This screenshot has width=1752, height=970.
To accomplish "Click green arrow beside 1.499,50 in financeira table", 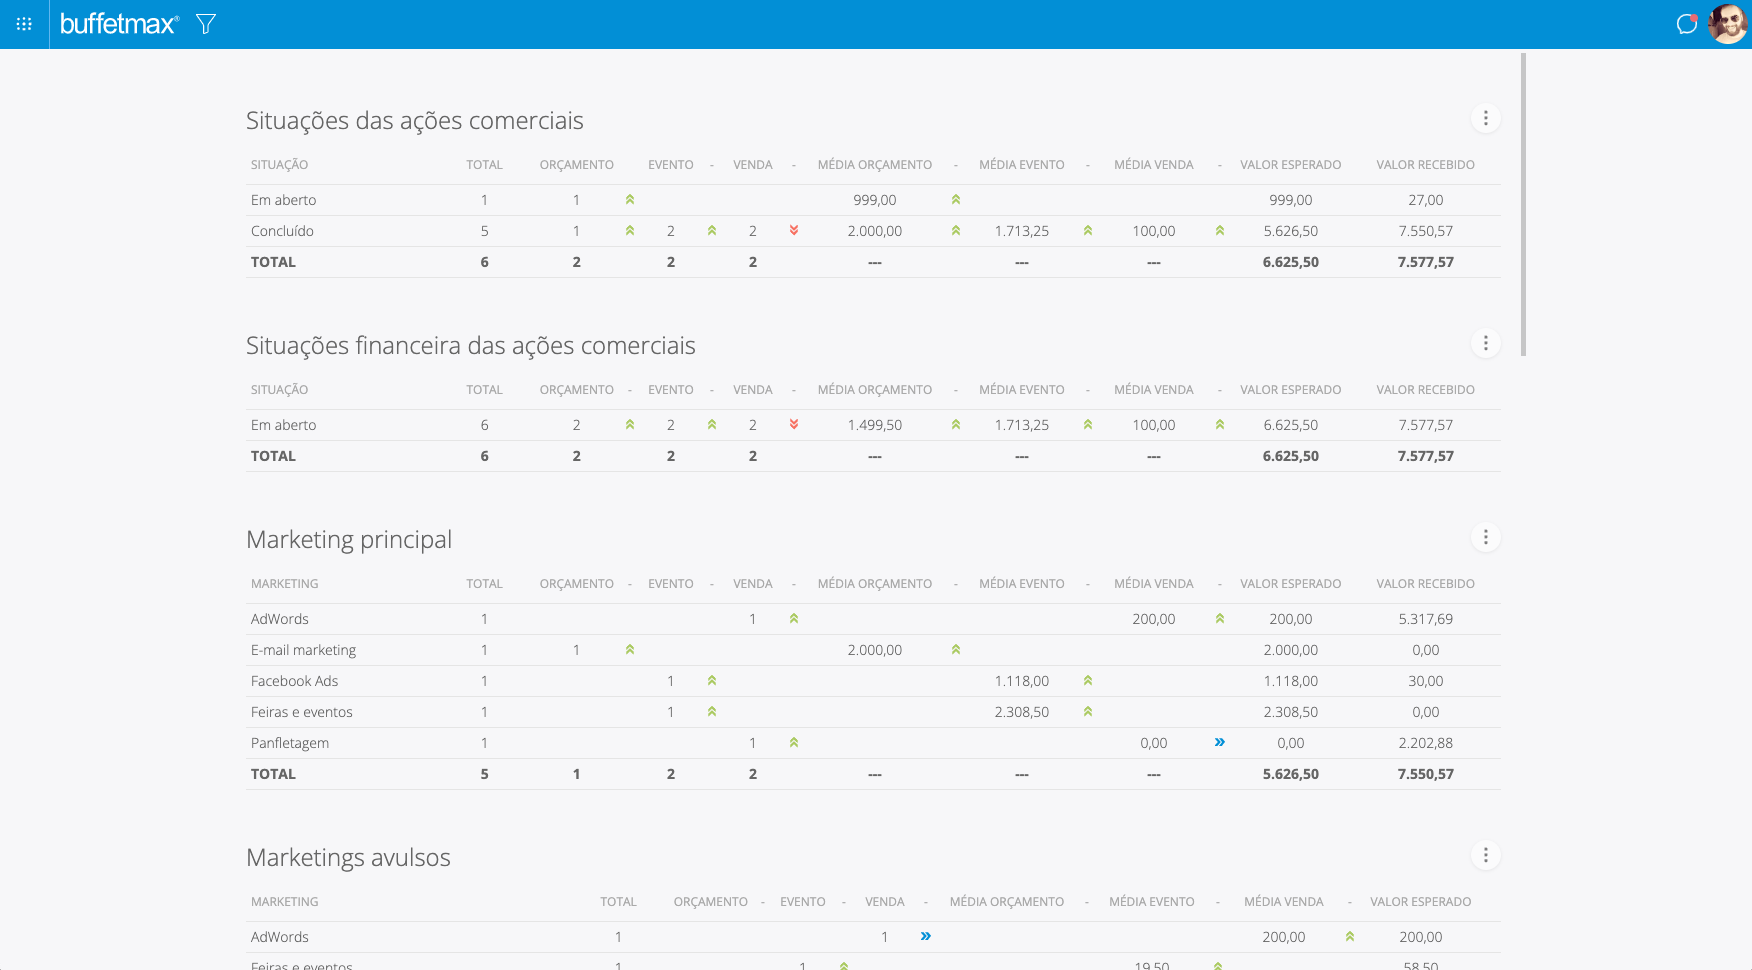I will 956,425.
